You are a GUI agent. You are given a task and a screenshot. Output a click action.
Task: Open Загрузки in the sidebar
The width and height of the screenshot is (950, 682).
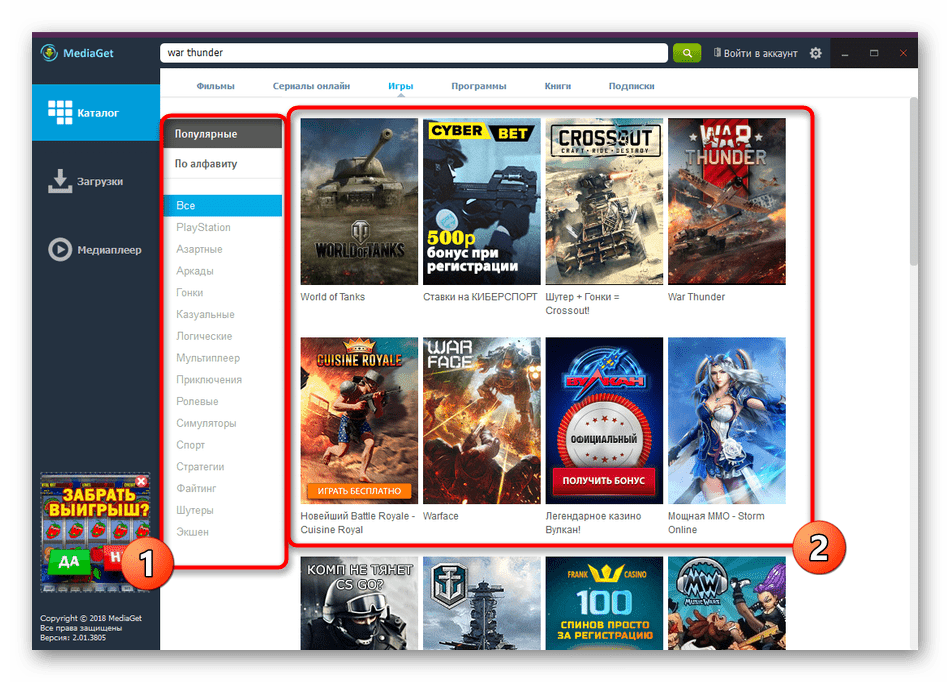pyautogui.click(x=96, y=181)
